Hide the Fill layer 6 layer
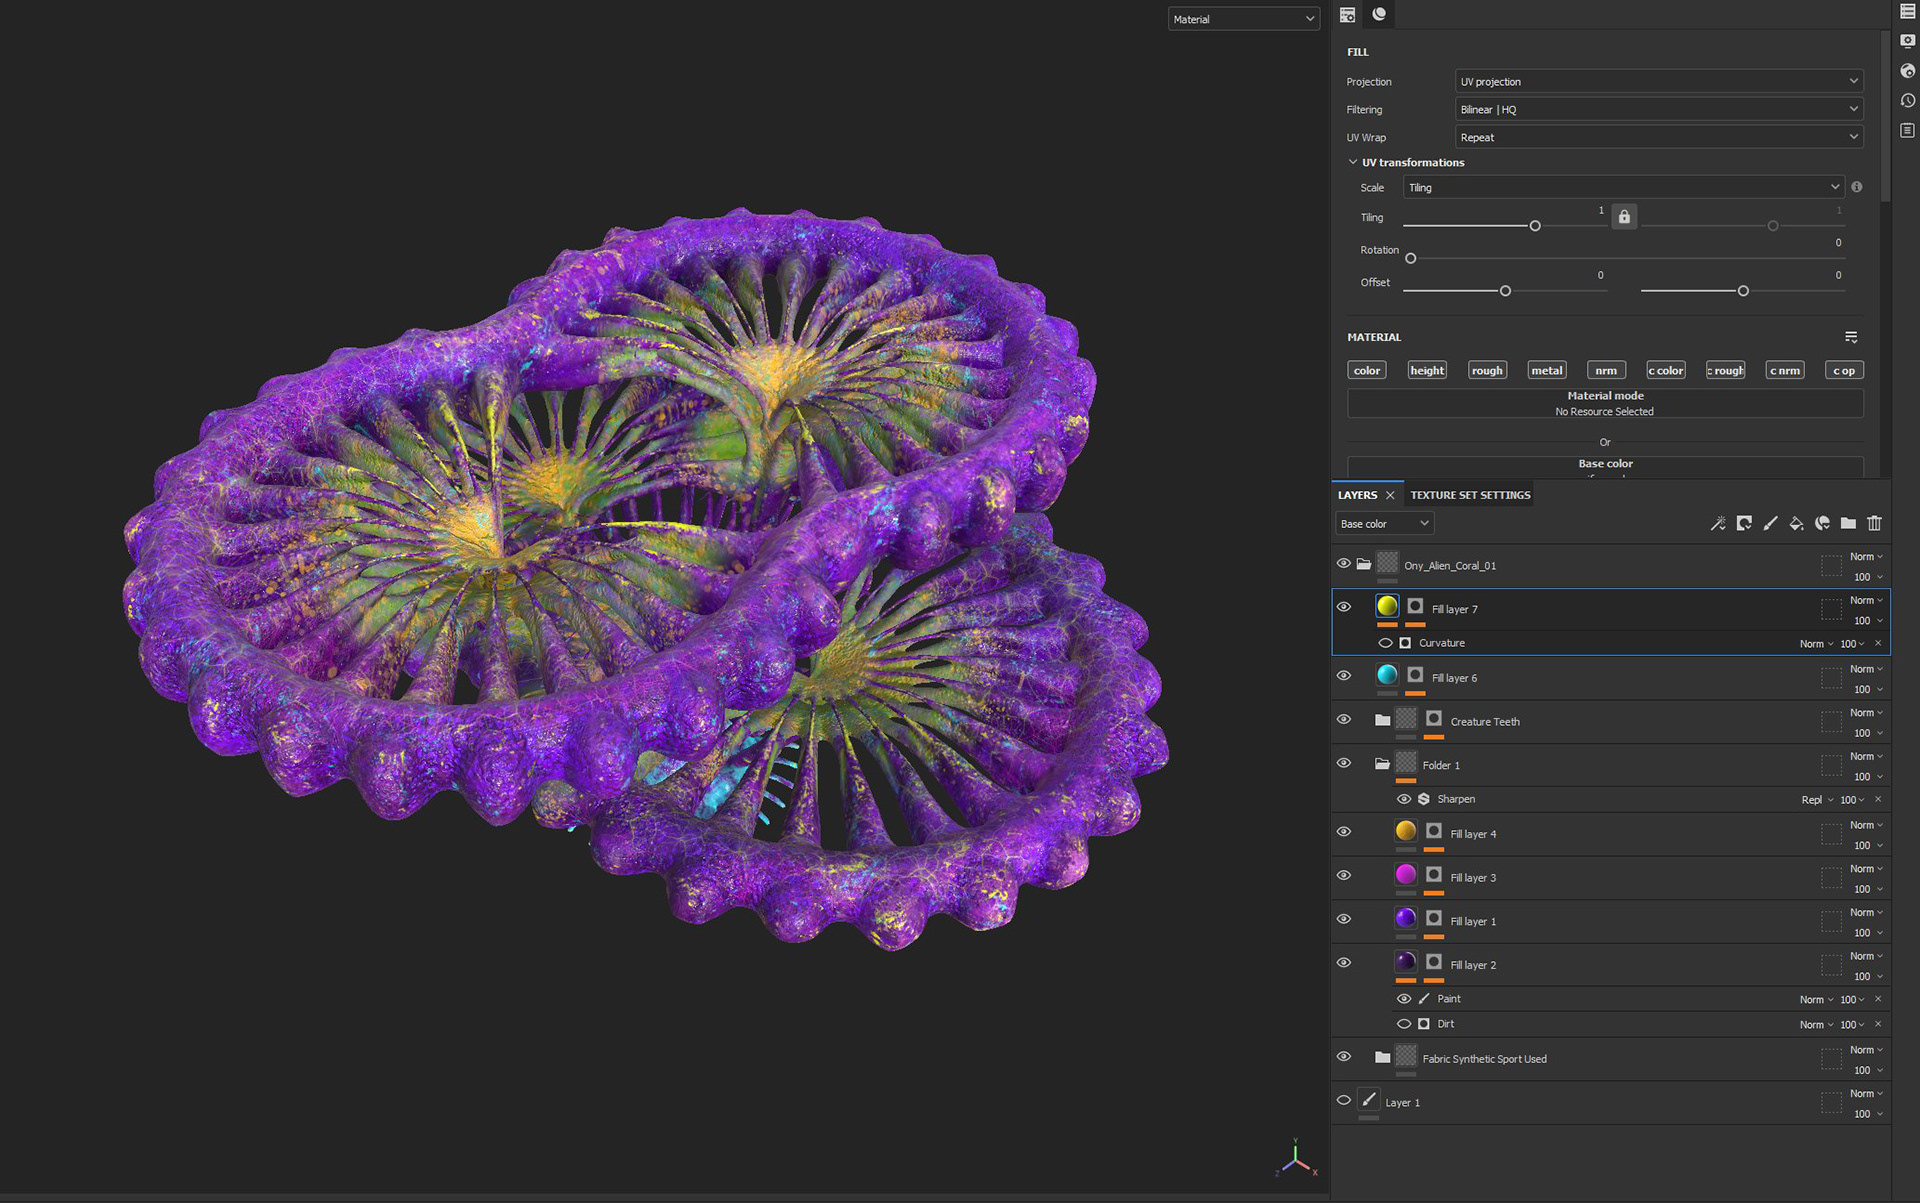The height and width of the screenshot is (1203, 1920). click(1344, 676)
